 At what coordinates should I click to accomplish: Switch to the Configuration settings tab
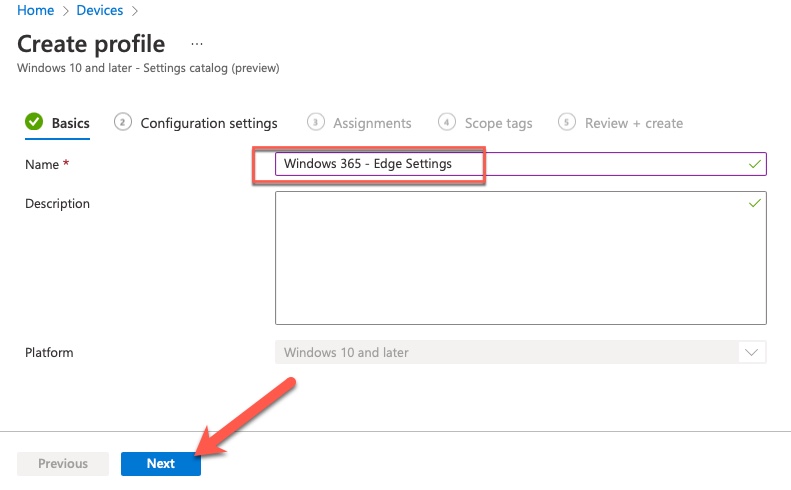(x=209, y=123)
